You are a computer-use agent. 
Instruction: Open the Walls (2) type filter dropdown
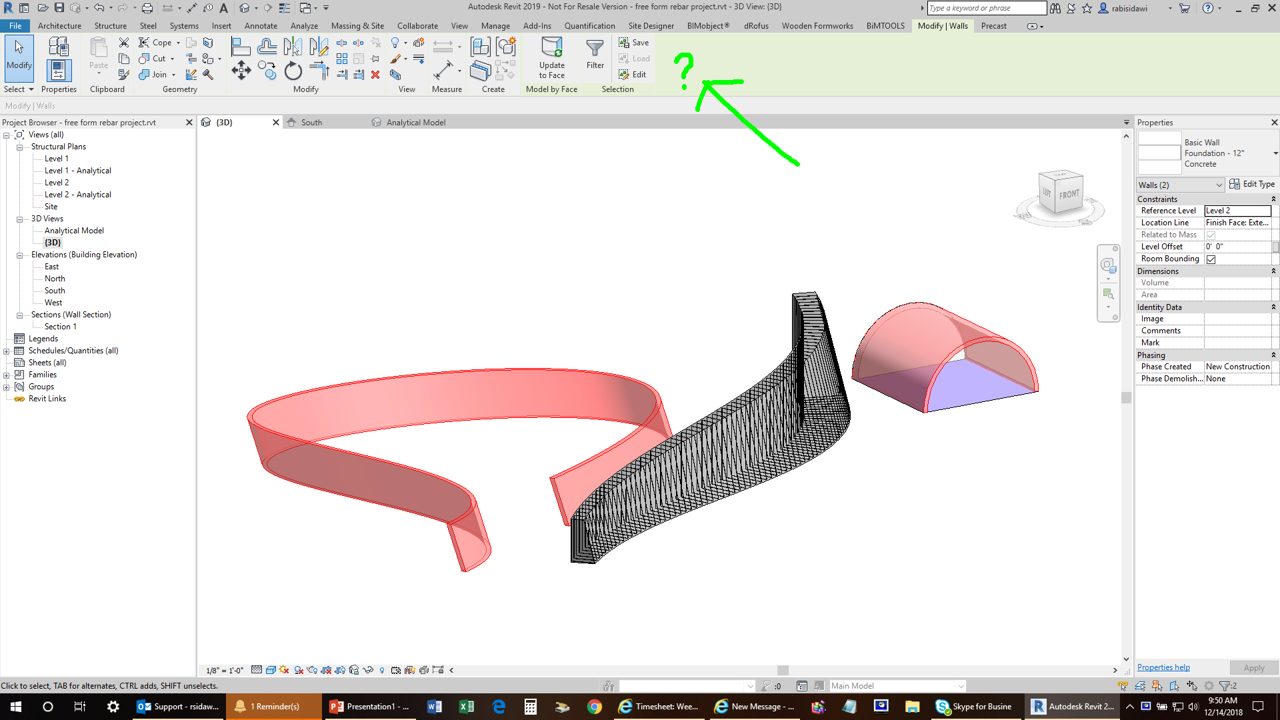click(x=1180, y=185)
